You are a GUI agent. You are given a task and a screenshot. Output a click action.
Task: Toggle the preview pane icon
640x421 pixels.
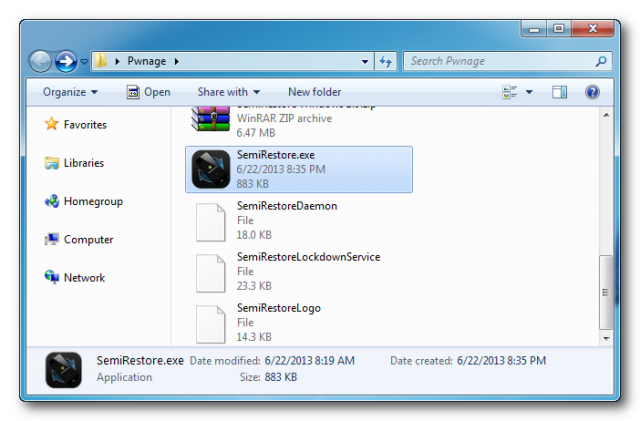(559, 92)
